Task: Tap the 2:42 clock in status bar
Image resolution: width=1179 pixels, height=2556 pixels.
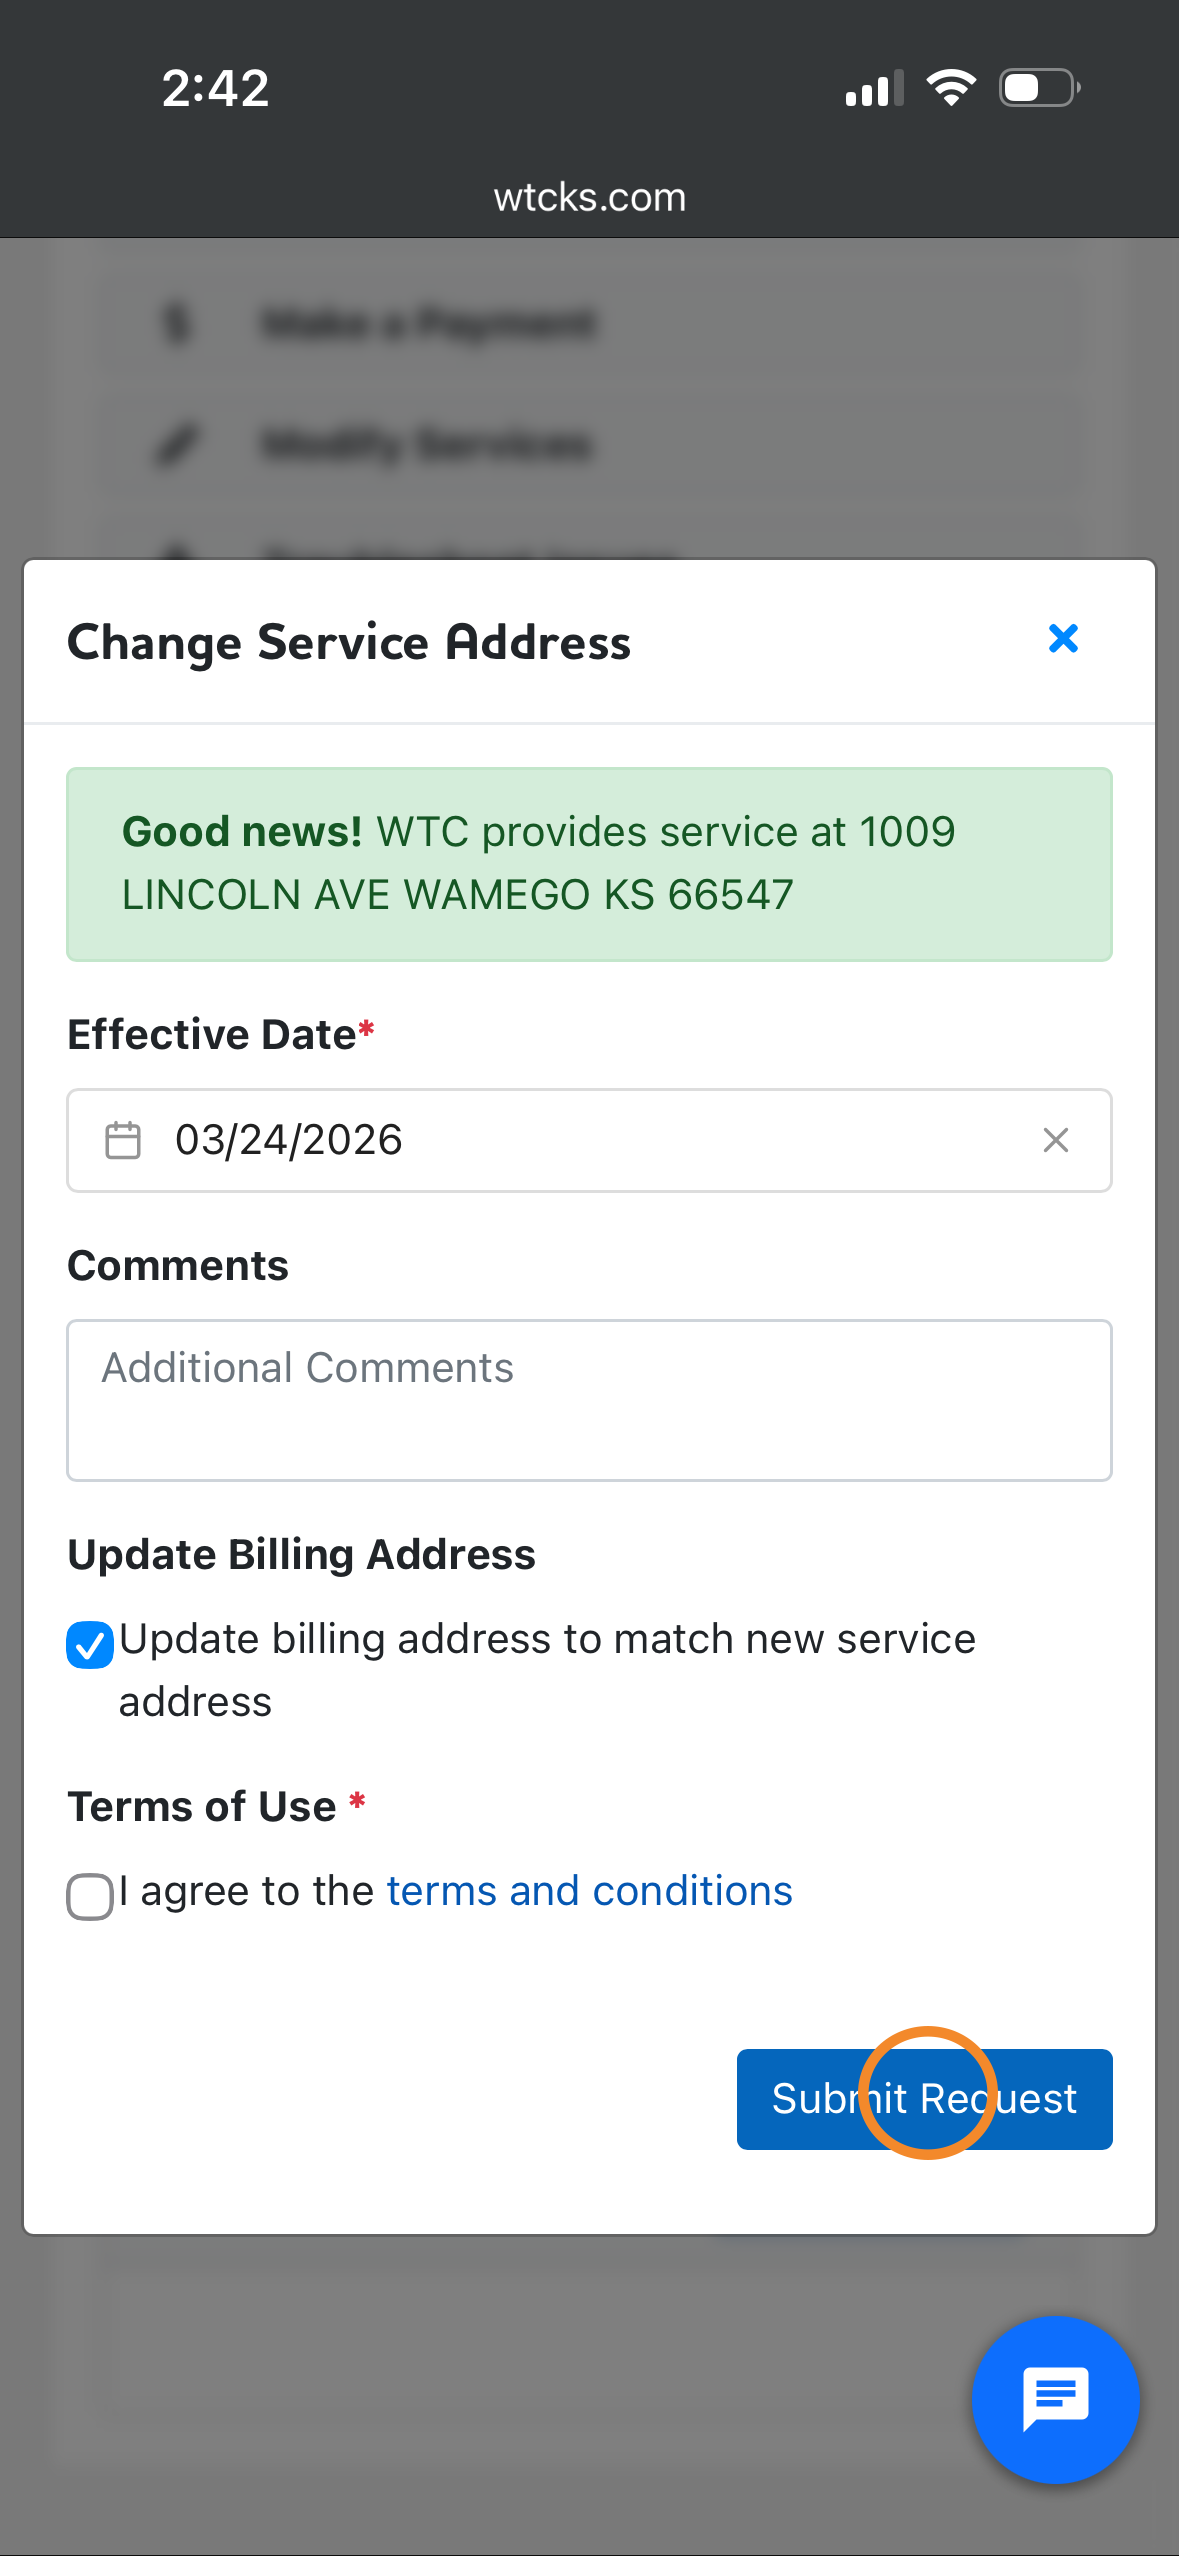Action: coord(215,88)
